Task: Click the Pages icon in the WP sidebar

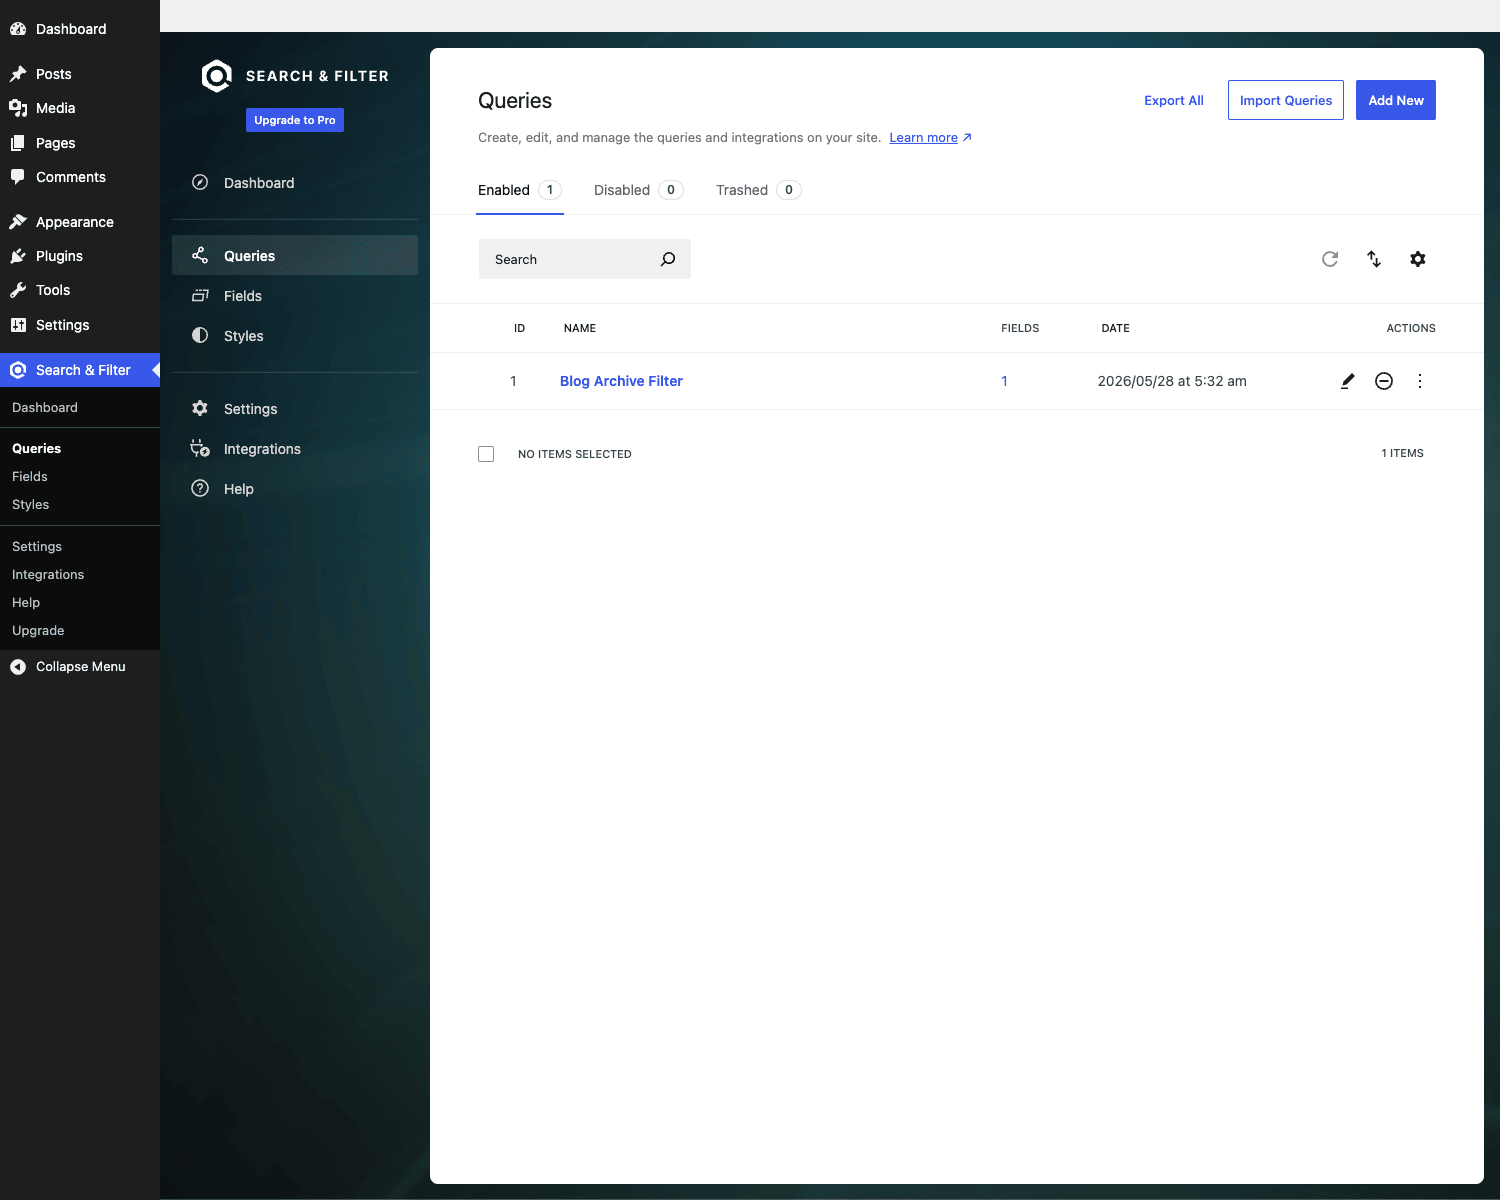Action: [x=18, y=143]
